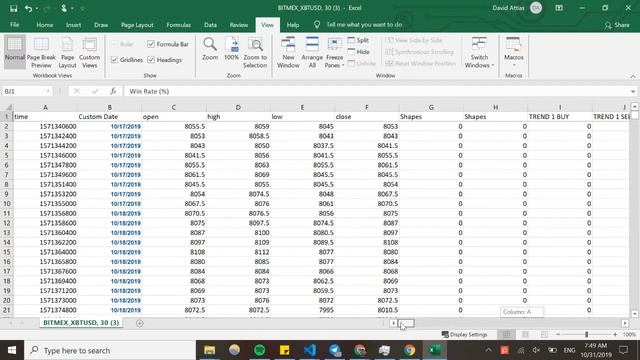Switch to Page Break Preview
The height and width of the screenshot is (360, 640).
pos(41,52)
